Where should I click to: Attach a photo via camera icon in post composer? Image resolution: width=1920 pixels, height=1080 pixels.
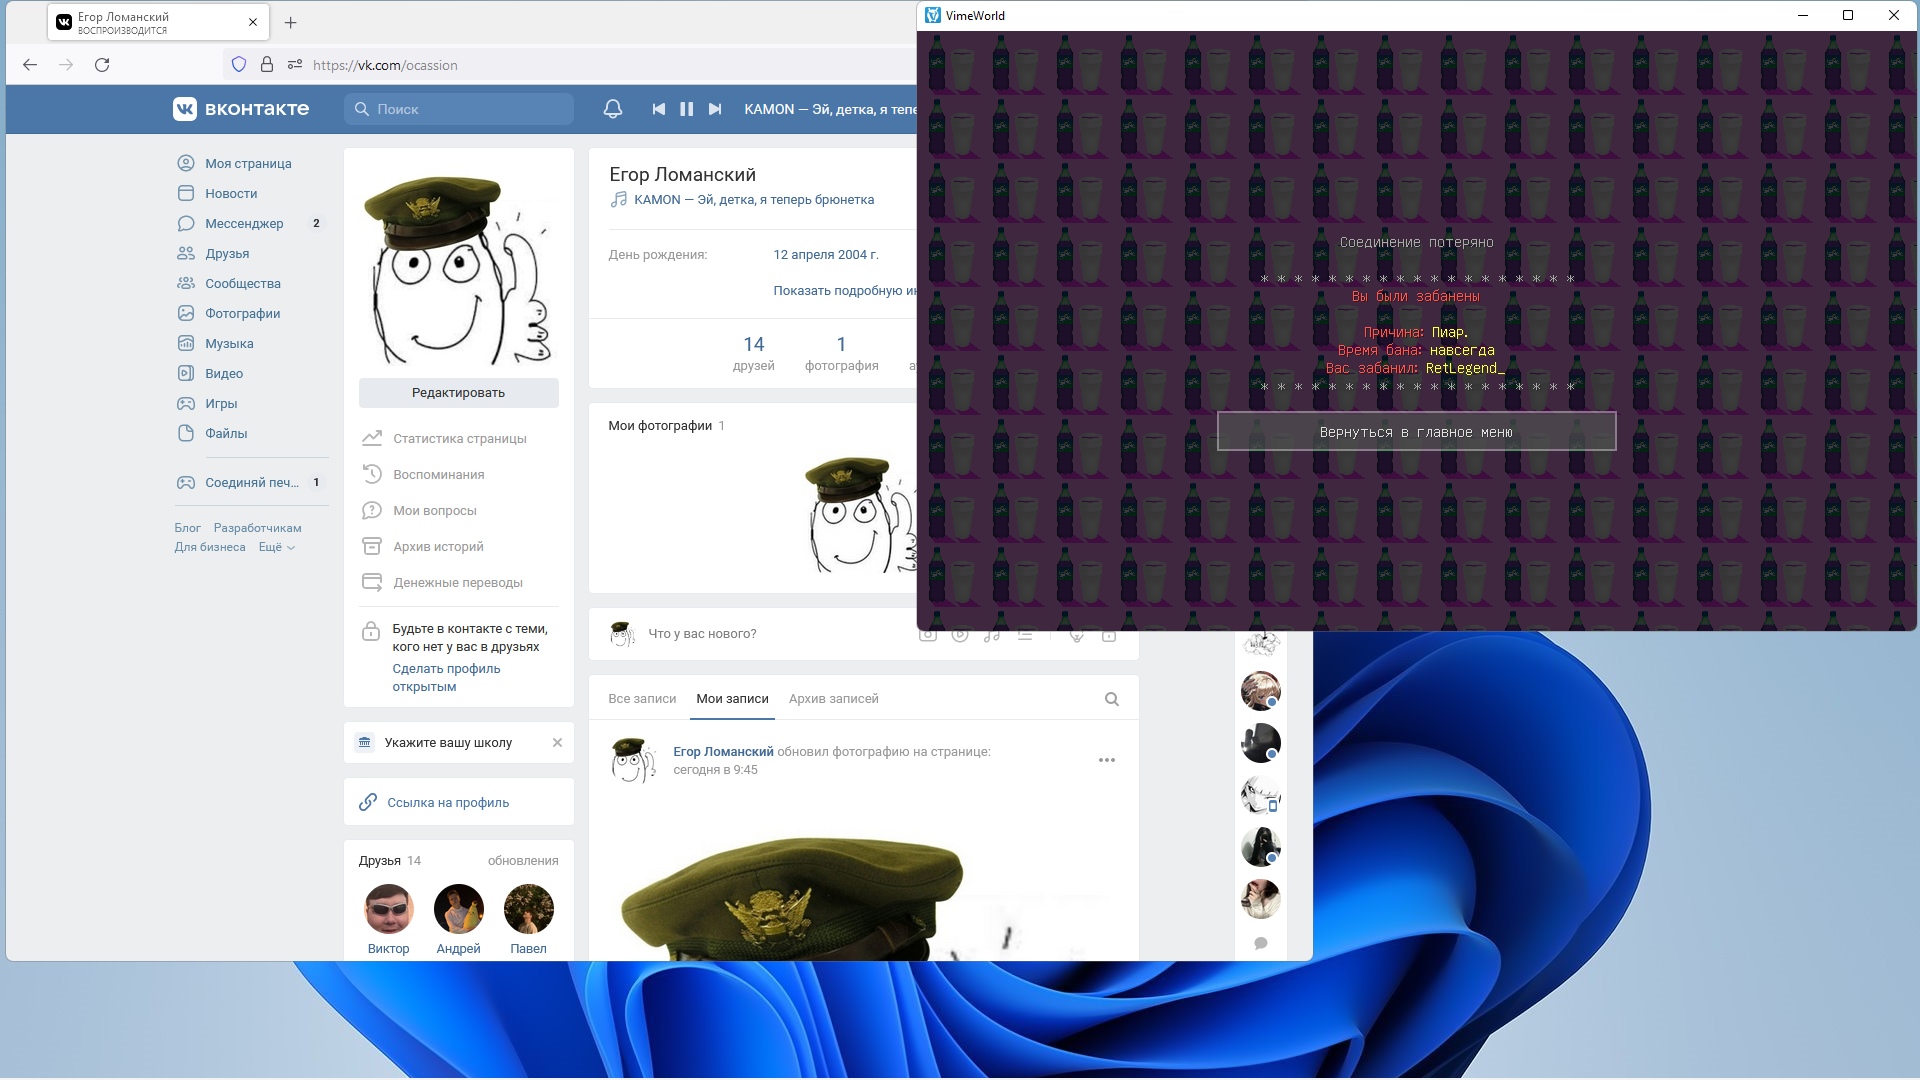tap(928, 633)
